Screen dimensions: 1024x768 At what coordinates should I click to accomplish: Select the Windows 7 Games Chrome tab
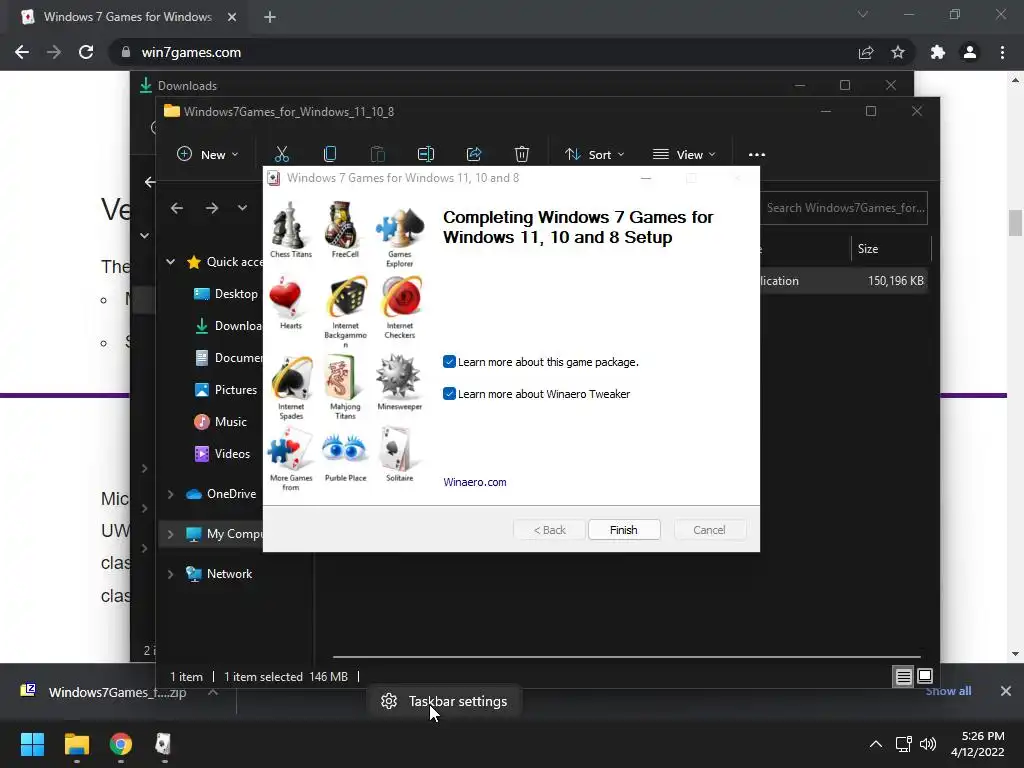pos(129,17)
